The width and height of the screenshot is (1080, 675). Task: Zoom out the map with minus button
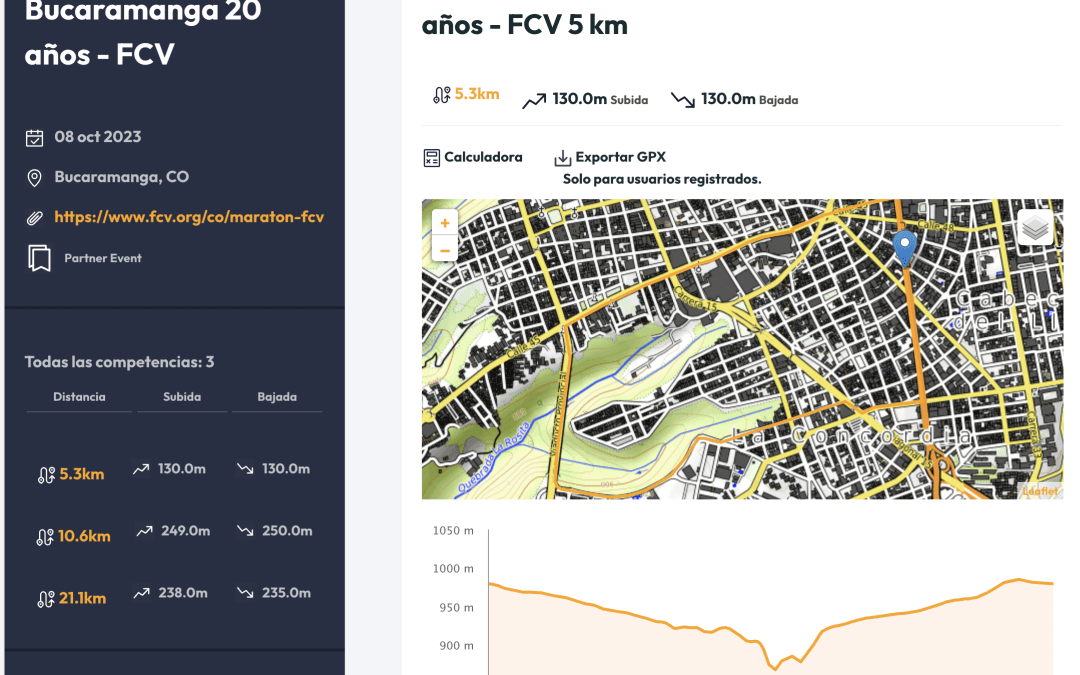(445, 248)
